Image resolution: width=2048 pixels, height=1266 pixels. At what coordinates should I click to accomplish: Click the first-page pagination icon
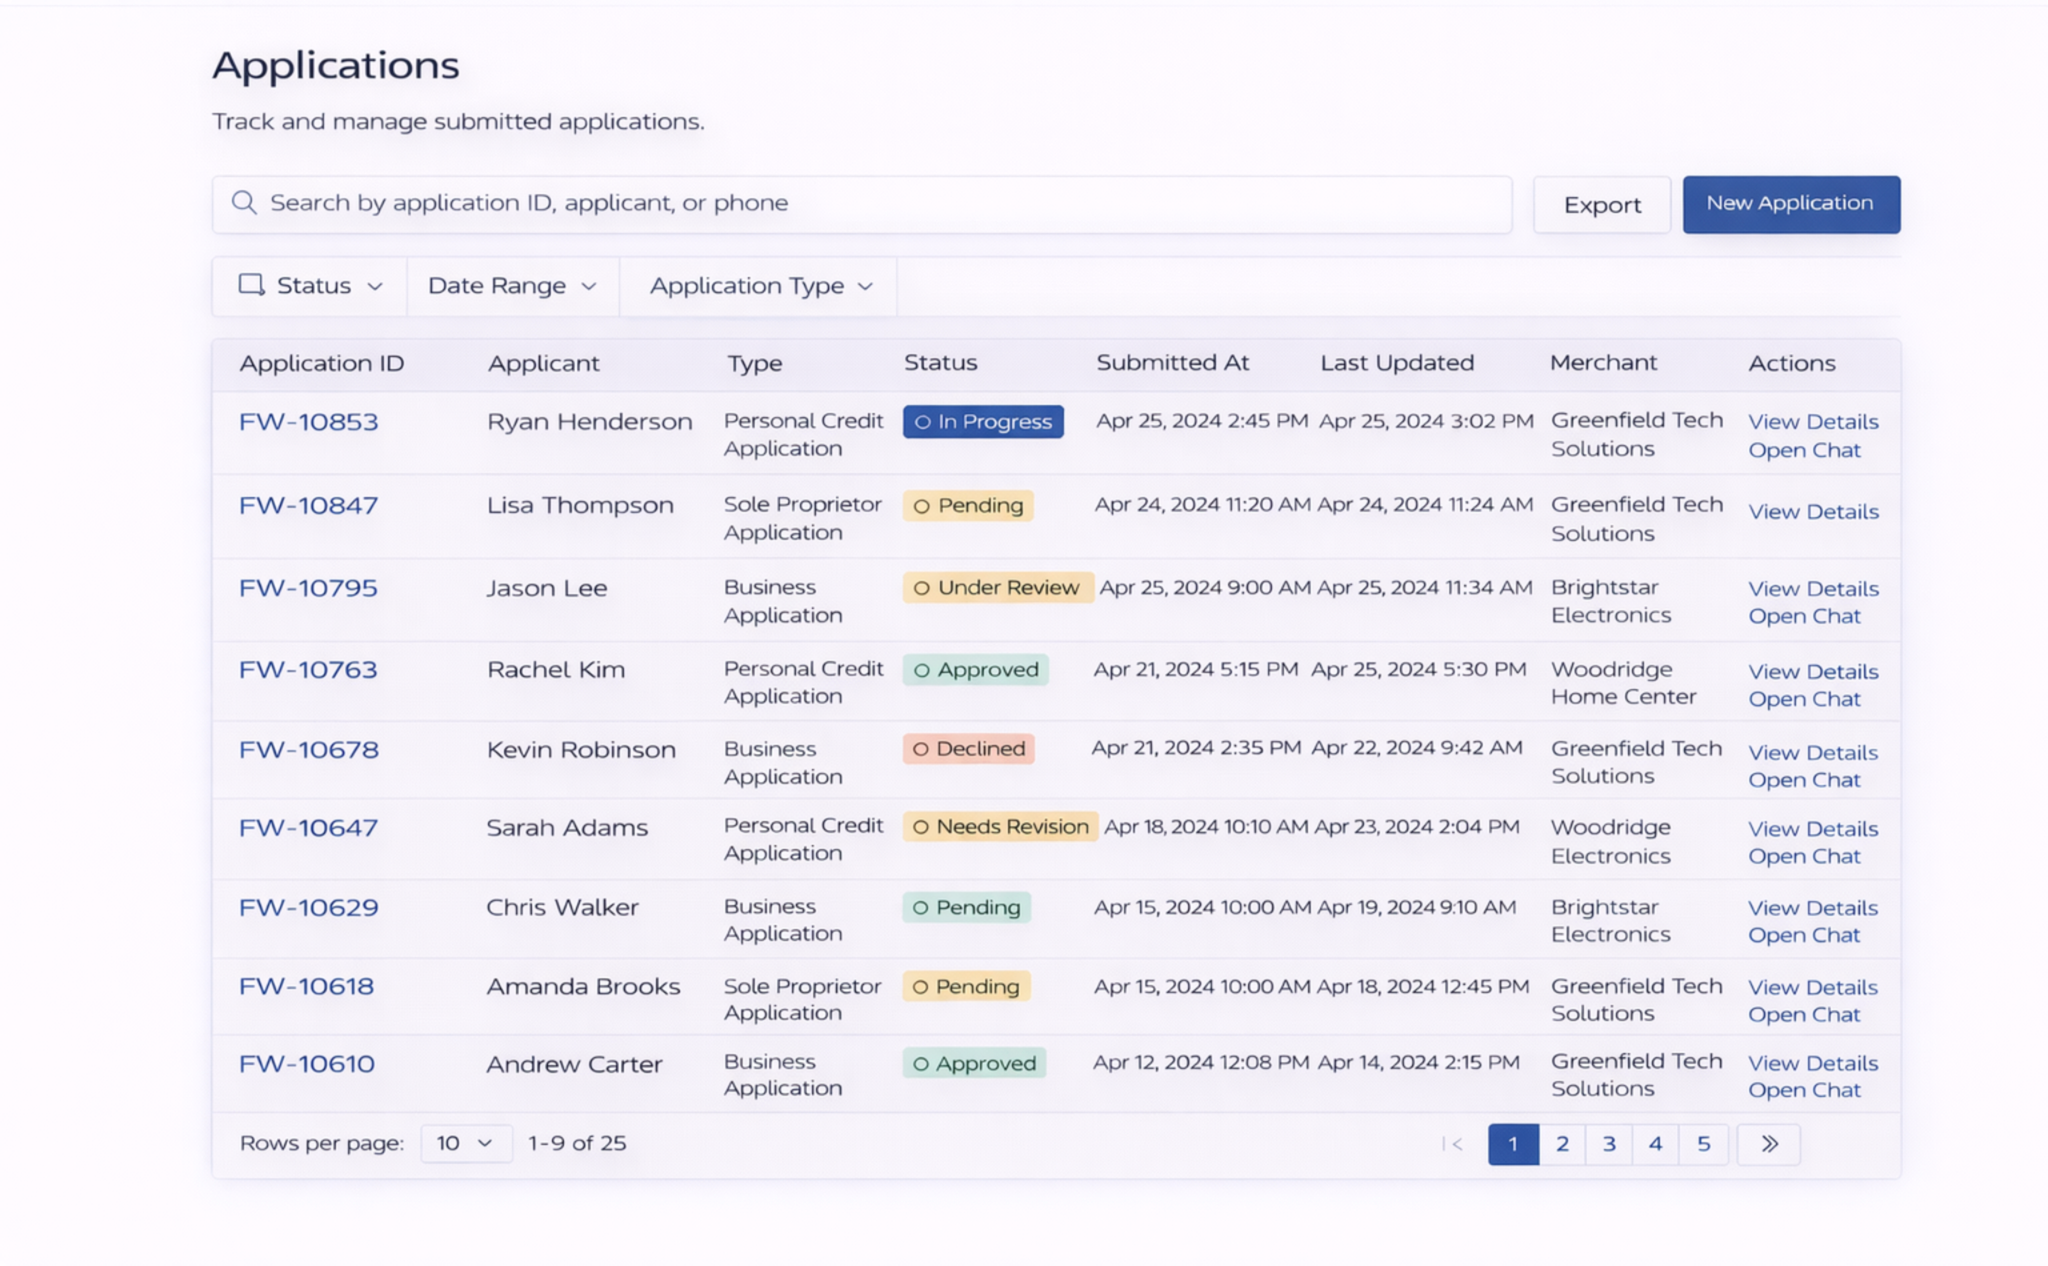[1453, 1143]
